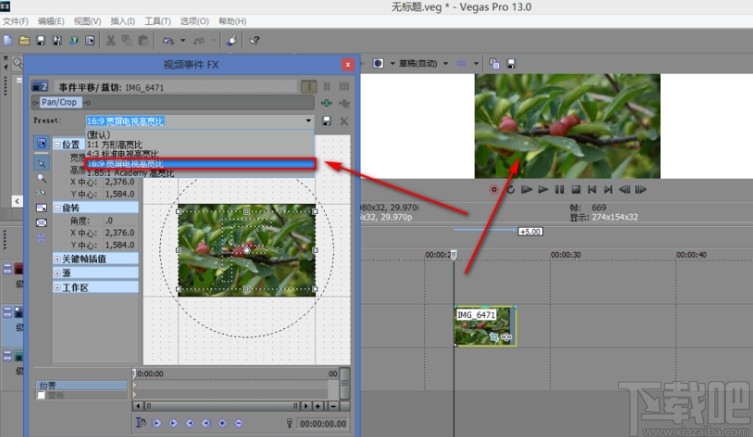Cut selection with the scissors icon
This screenshot has width=753, height=437.
point(111,40)
